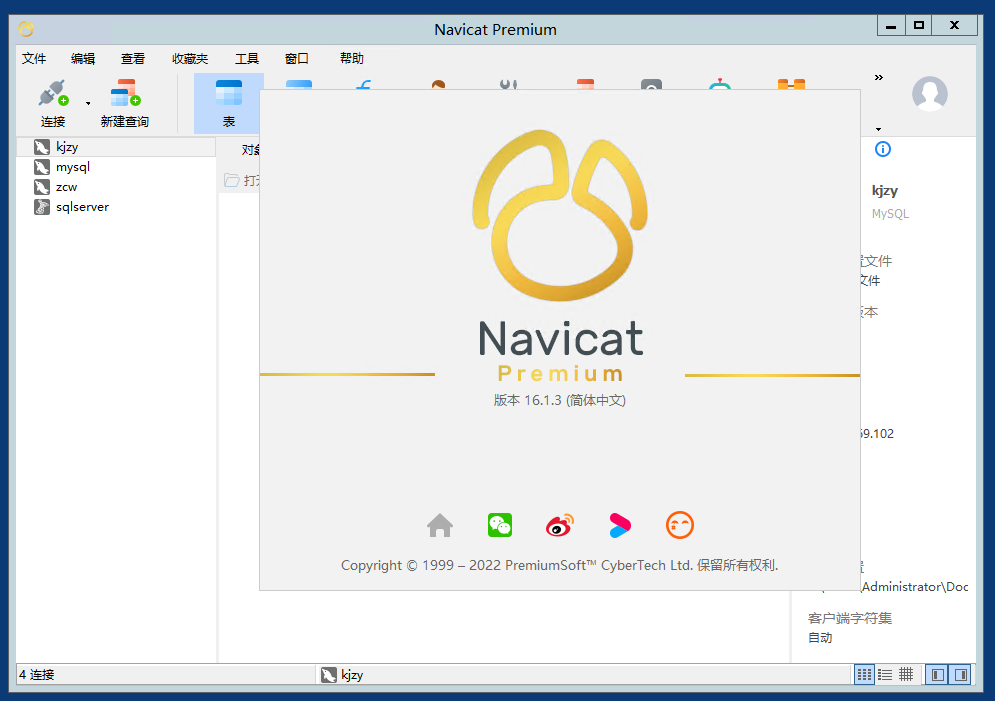This screenshot has height=701, width=995.
Task: Click the SQL Server icon beside sqlserver
Action: coord(42,207)
